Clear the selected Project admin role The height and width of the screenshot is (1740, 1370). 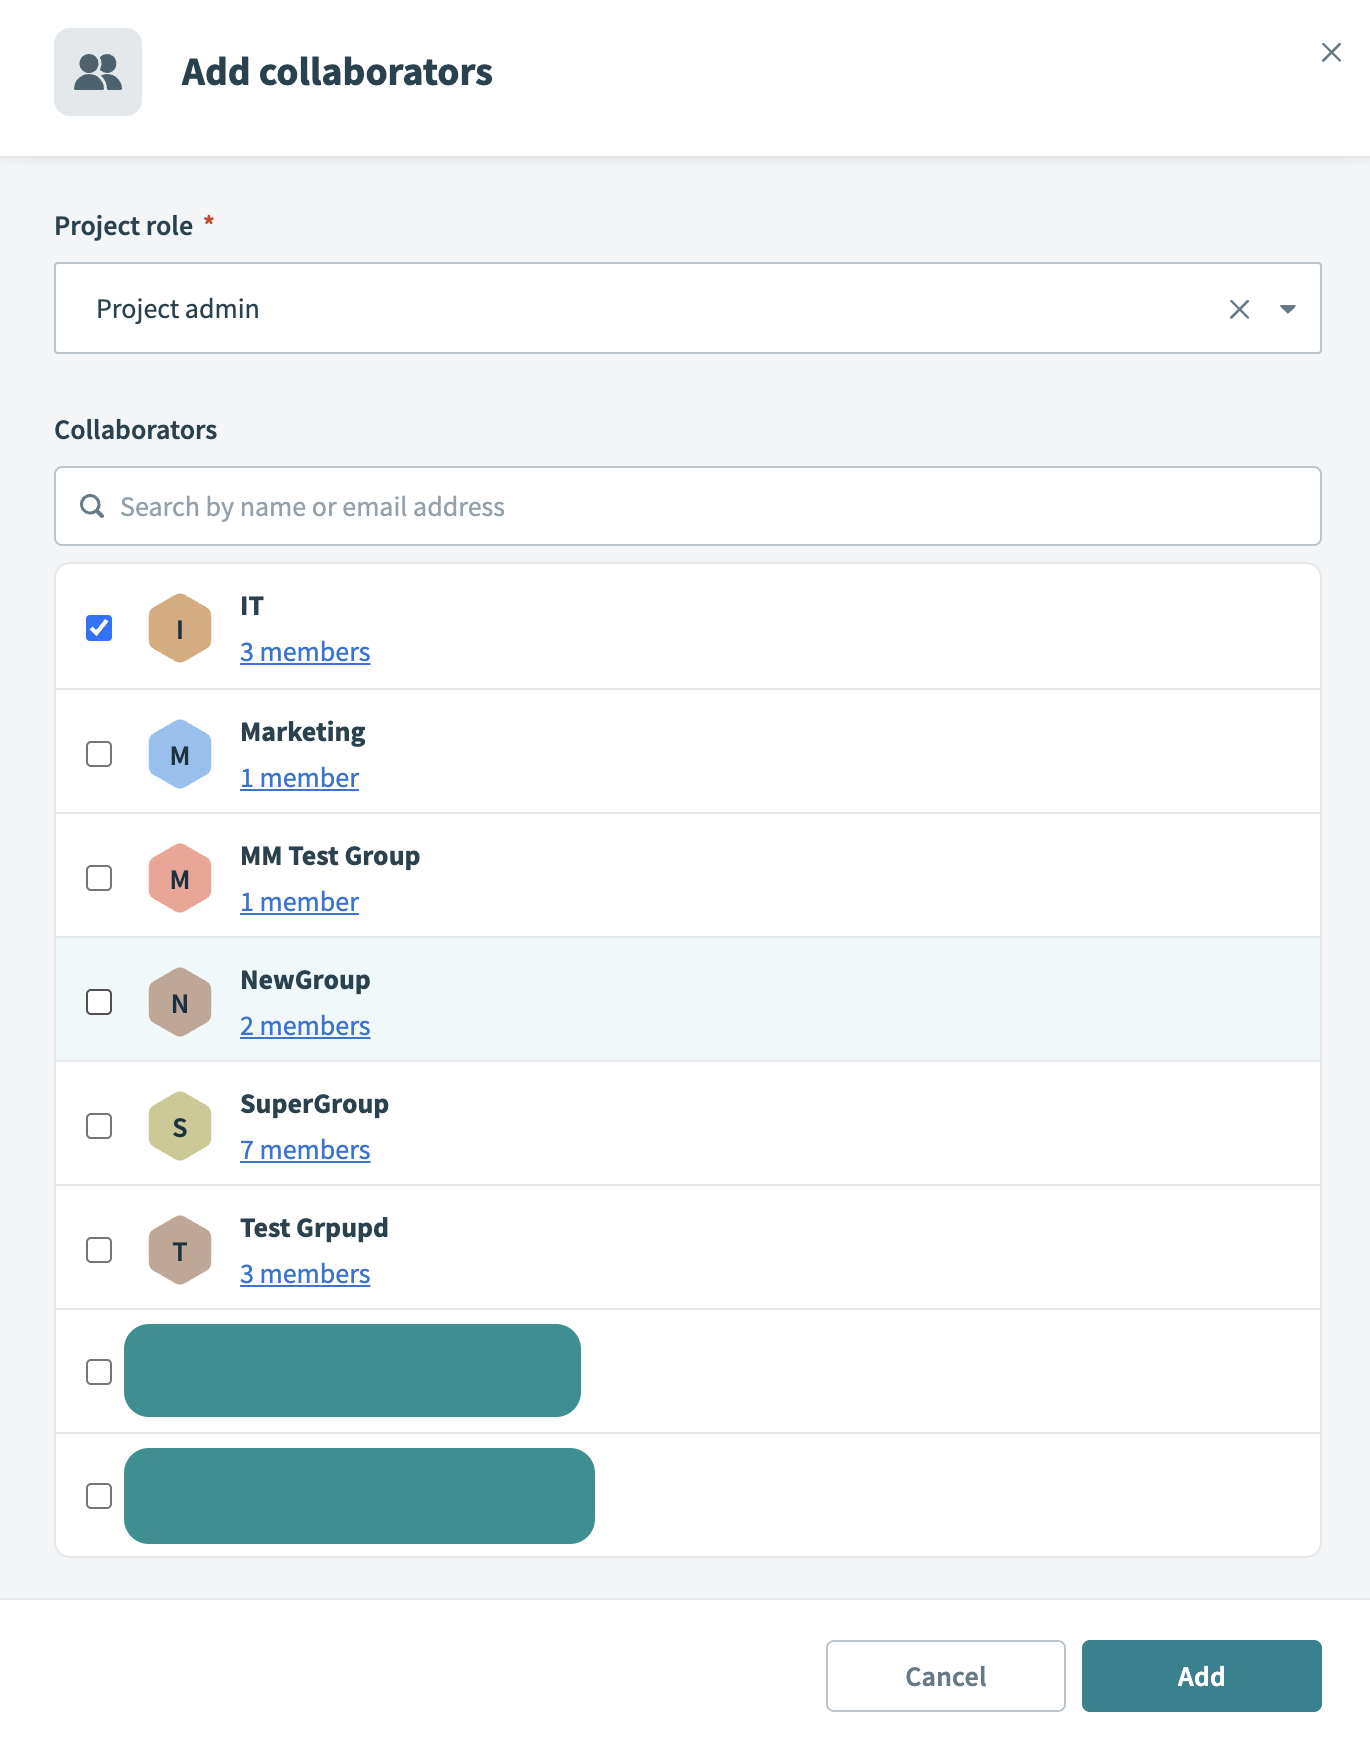(1239, 309)
